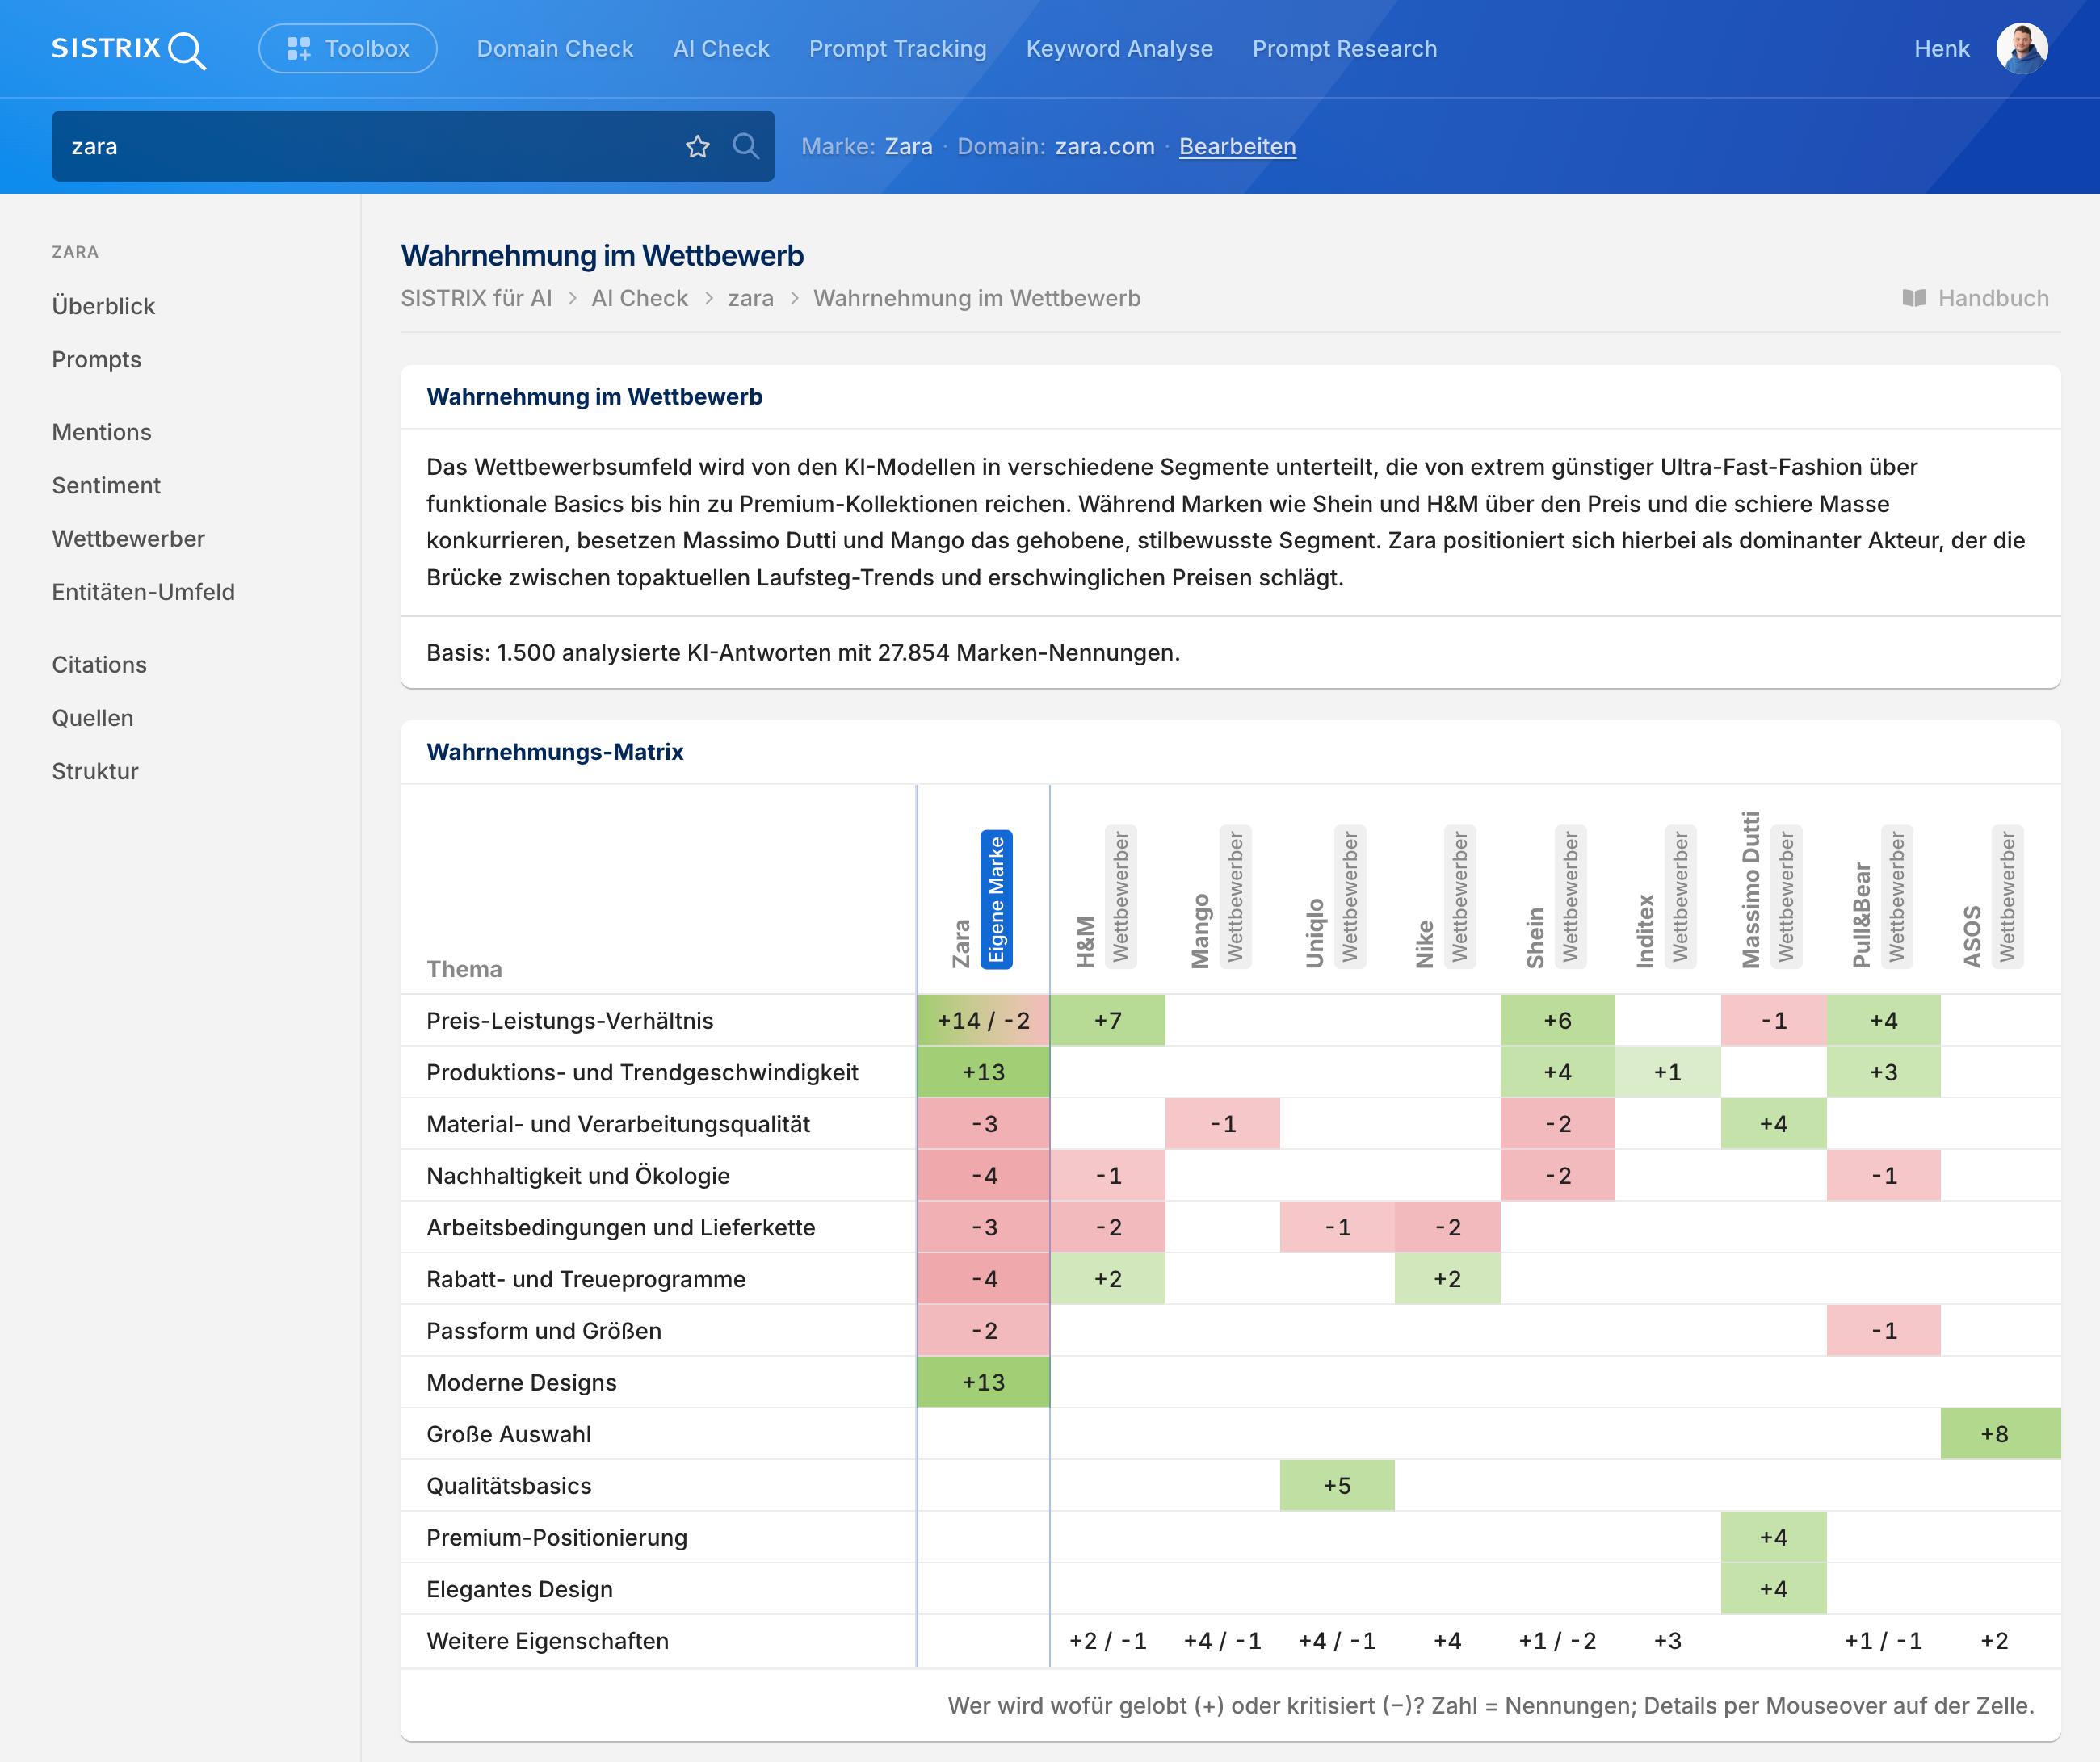Click the Wahrnehmungs-Matrix heading

pos(555,752)
